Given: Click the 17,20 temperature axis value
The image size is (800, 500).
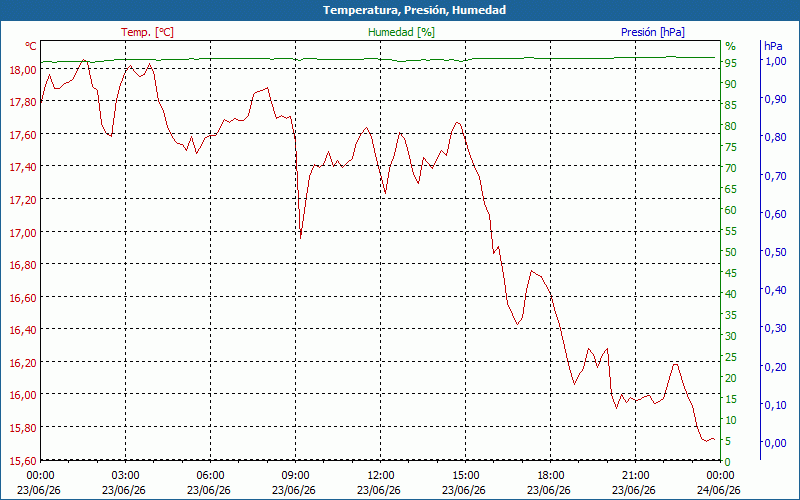Looking at the screenshot, I should (23, 200).
